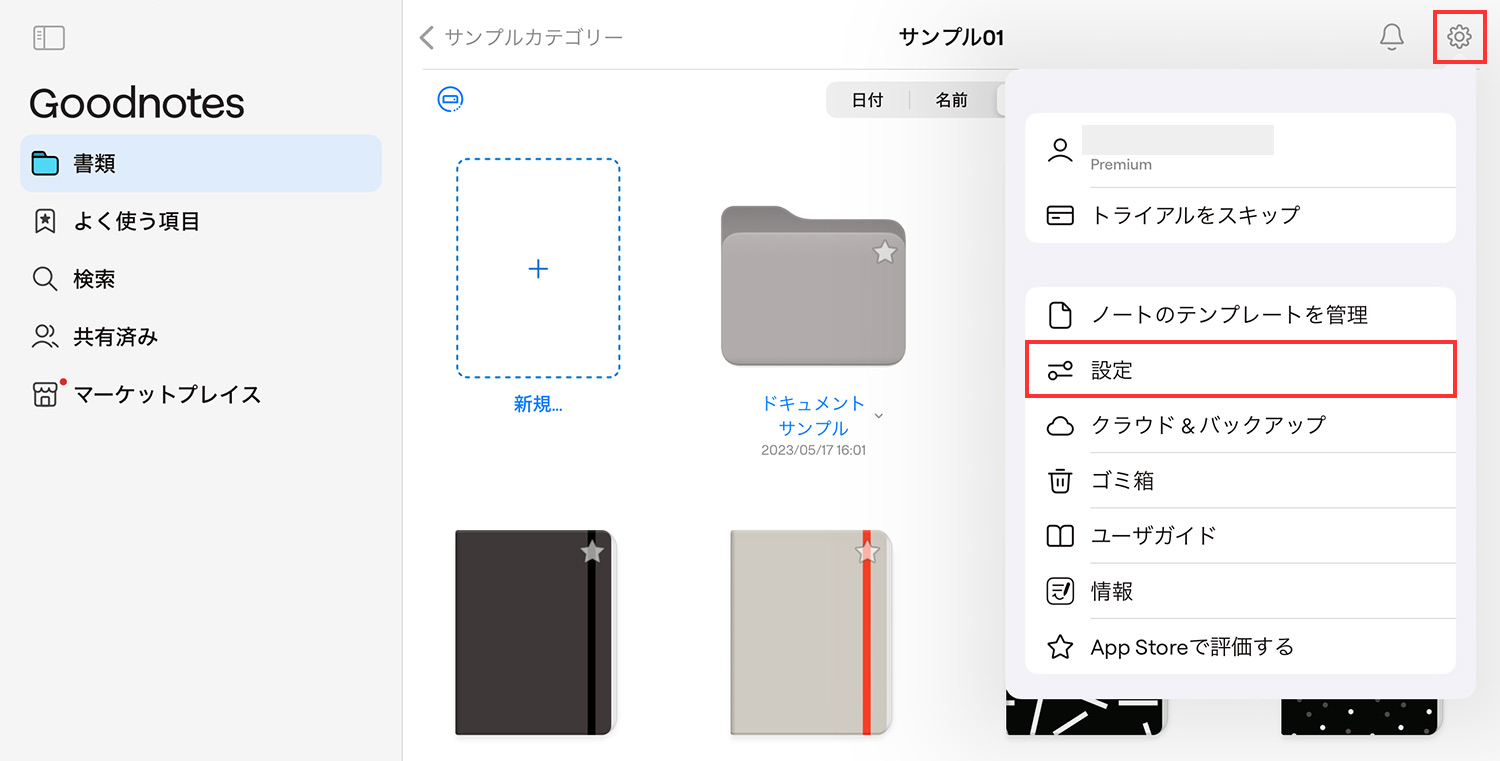Open the beige notebook with red band
This screenshot has height=761, width=1500.
[809, 633]
